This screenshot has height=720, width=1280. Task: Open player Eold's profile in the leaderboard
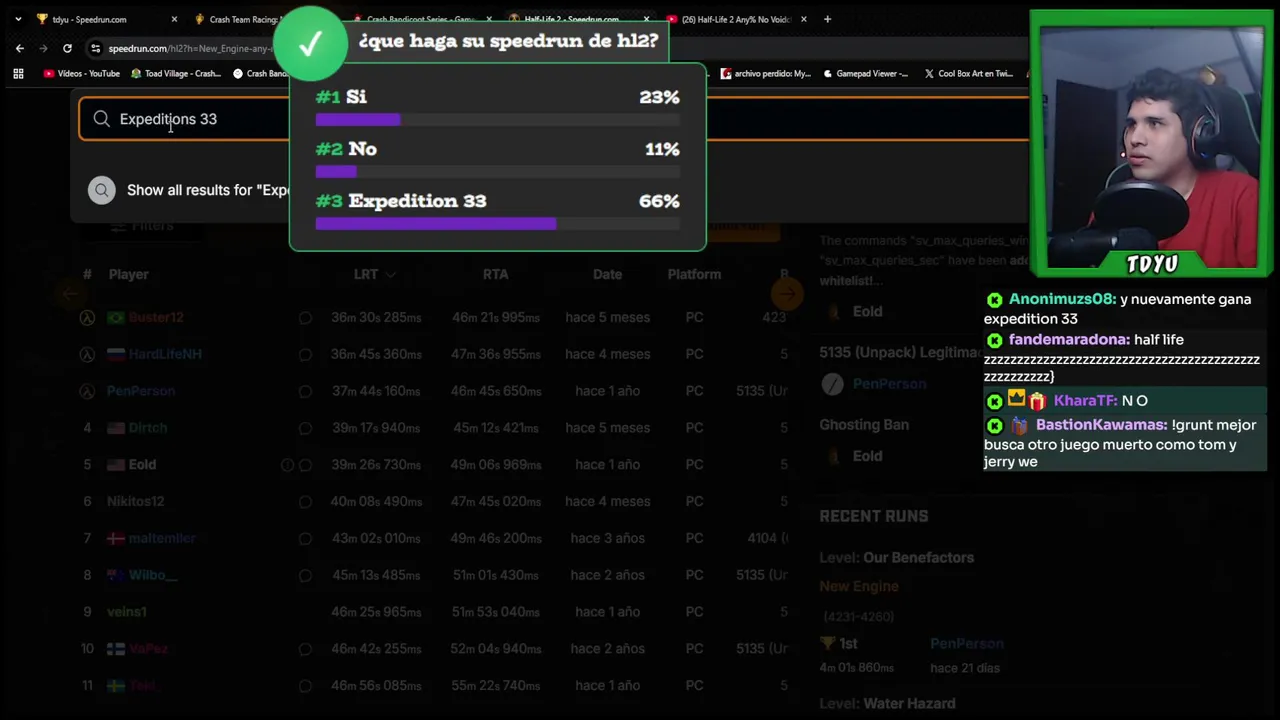[142, 464]
